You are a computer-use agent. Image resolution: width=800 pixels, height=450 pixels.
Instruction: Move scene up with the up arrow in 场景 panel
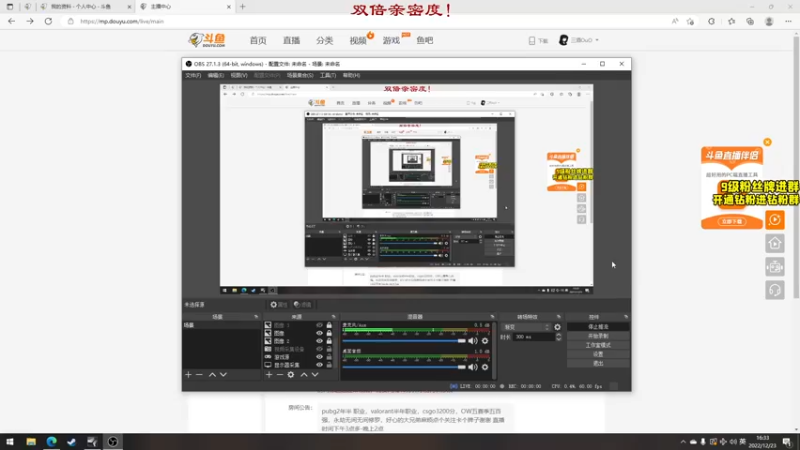click(212, 374)
